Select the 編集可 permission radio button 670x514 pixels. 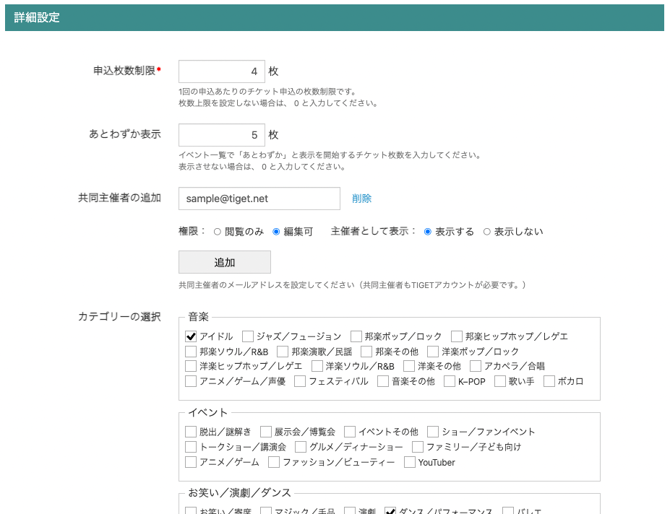pyautogui.click(x=276, y=231)
